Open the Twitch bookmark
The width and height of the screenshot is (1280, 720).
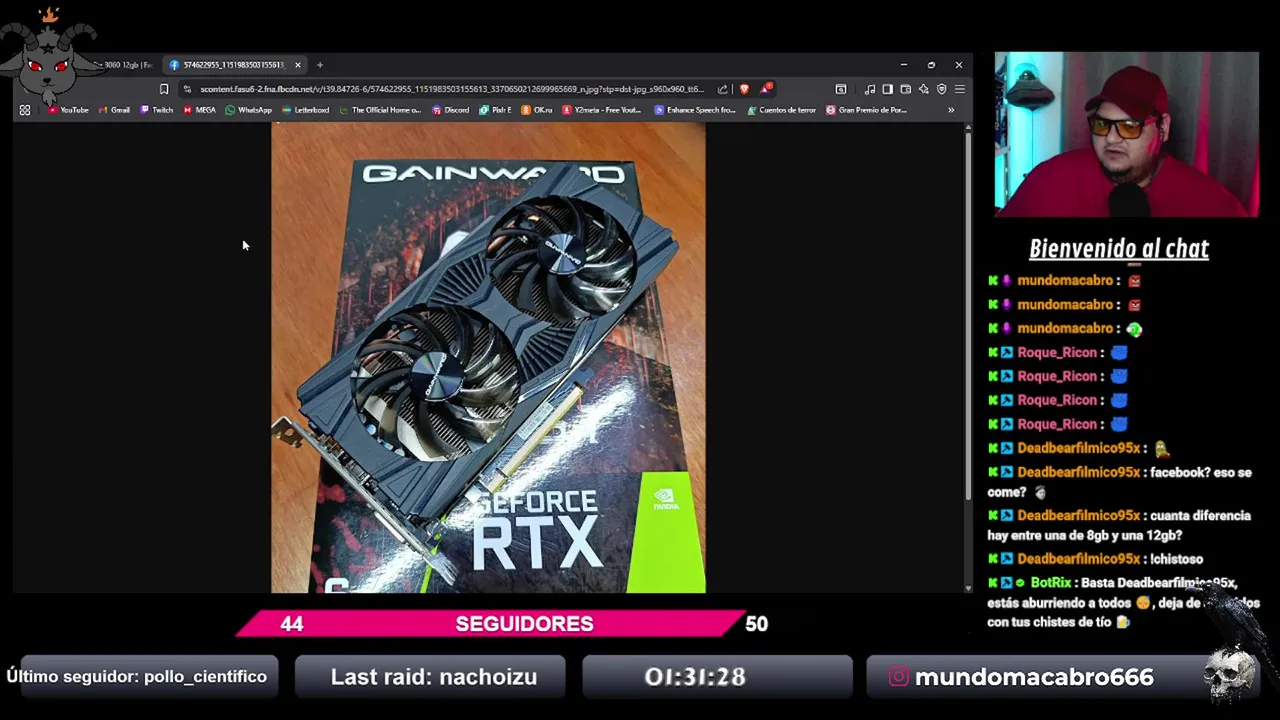pos(157,110)
